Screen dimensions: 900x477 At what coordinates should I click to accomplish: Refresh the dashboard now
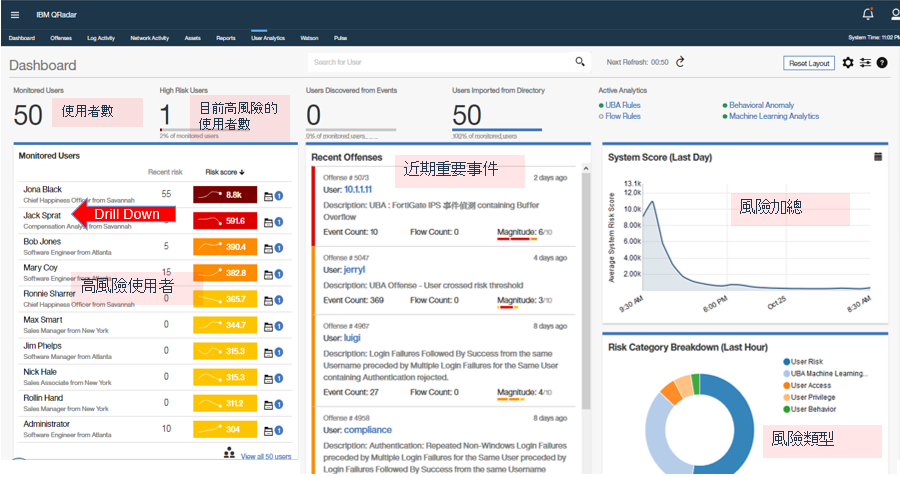tap(680, 62)
